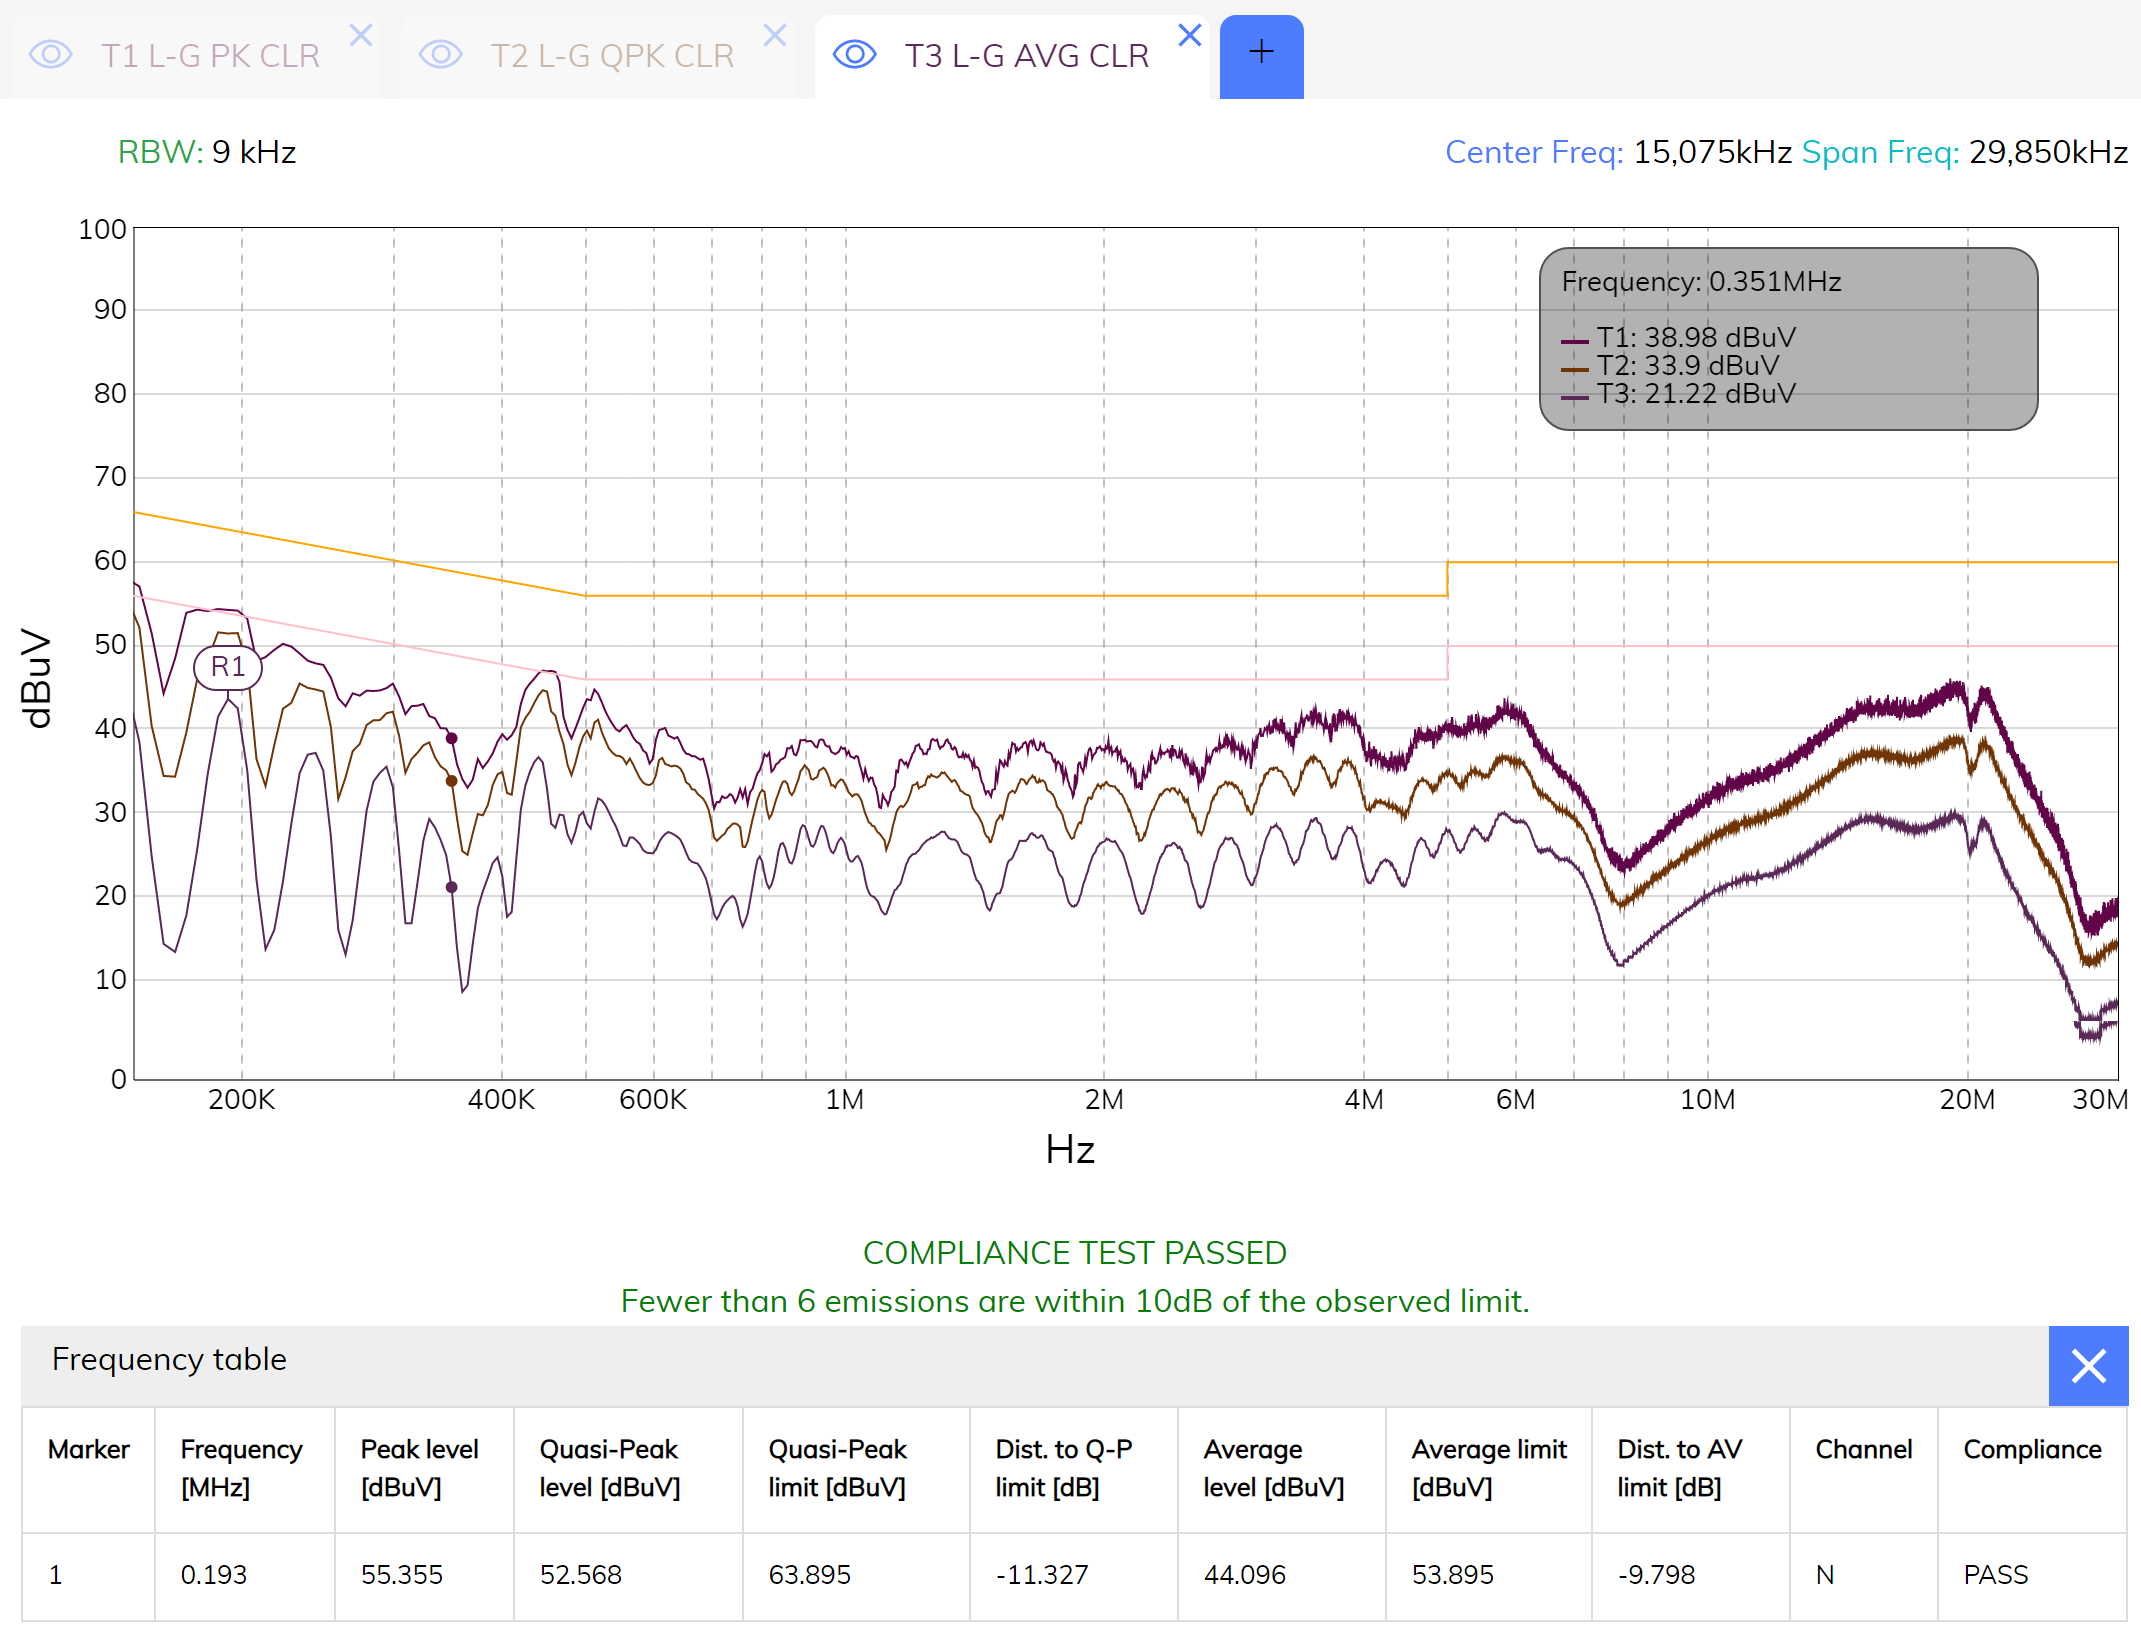Click the T1 peak trace marker dot
The image size is (2141, 1637).
click(451, 738)
